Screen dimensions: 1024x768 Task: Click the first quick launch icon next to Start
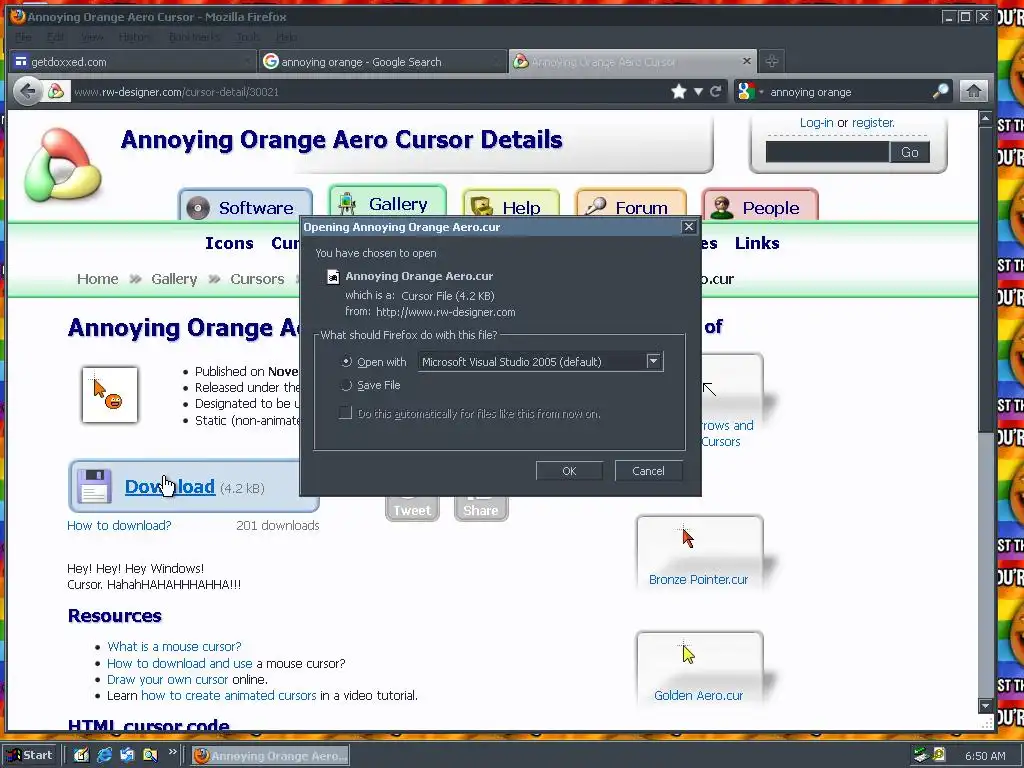click(81, 755)
